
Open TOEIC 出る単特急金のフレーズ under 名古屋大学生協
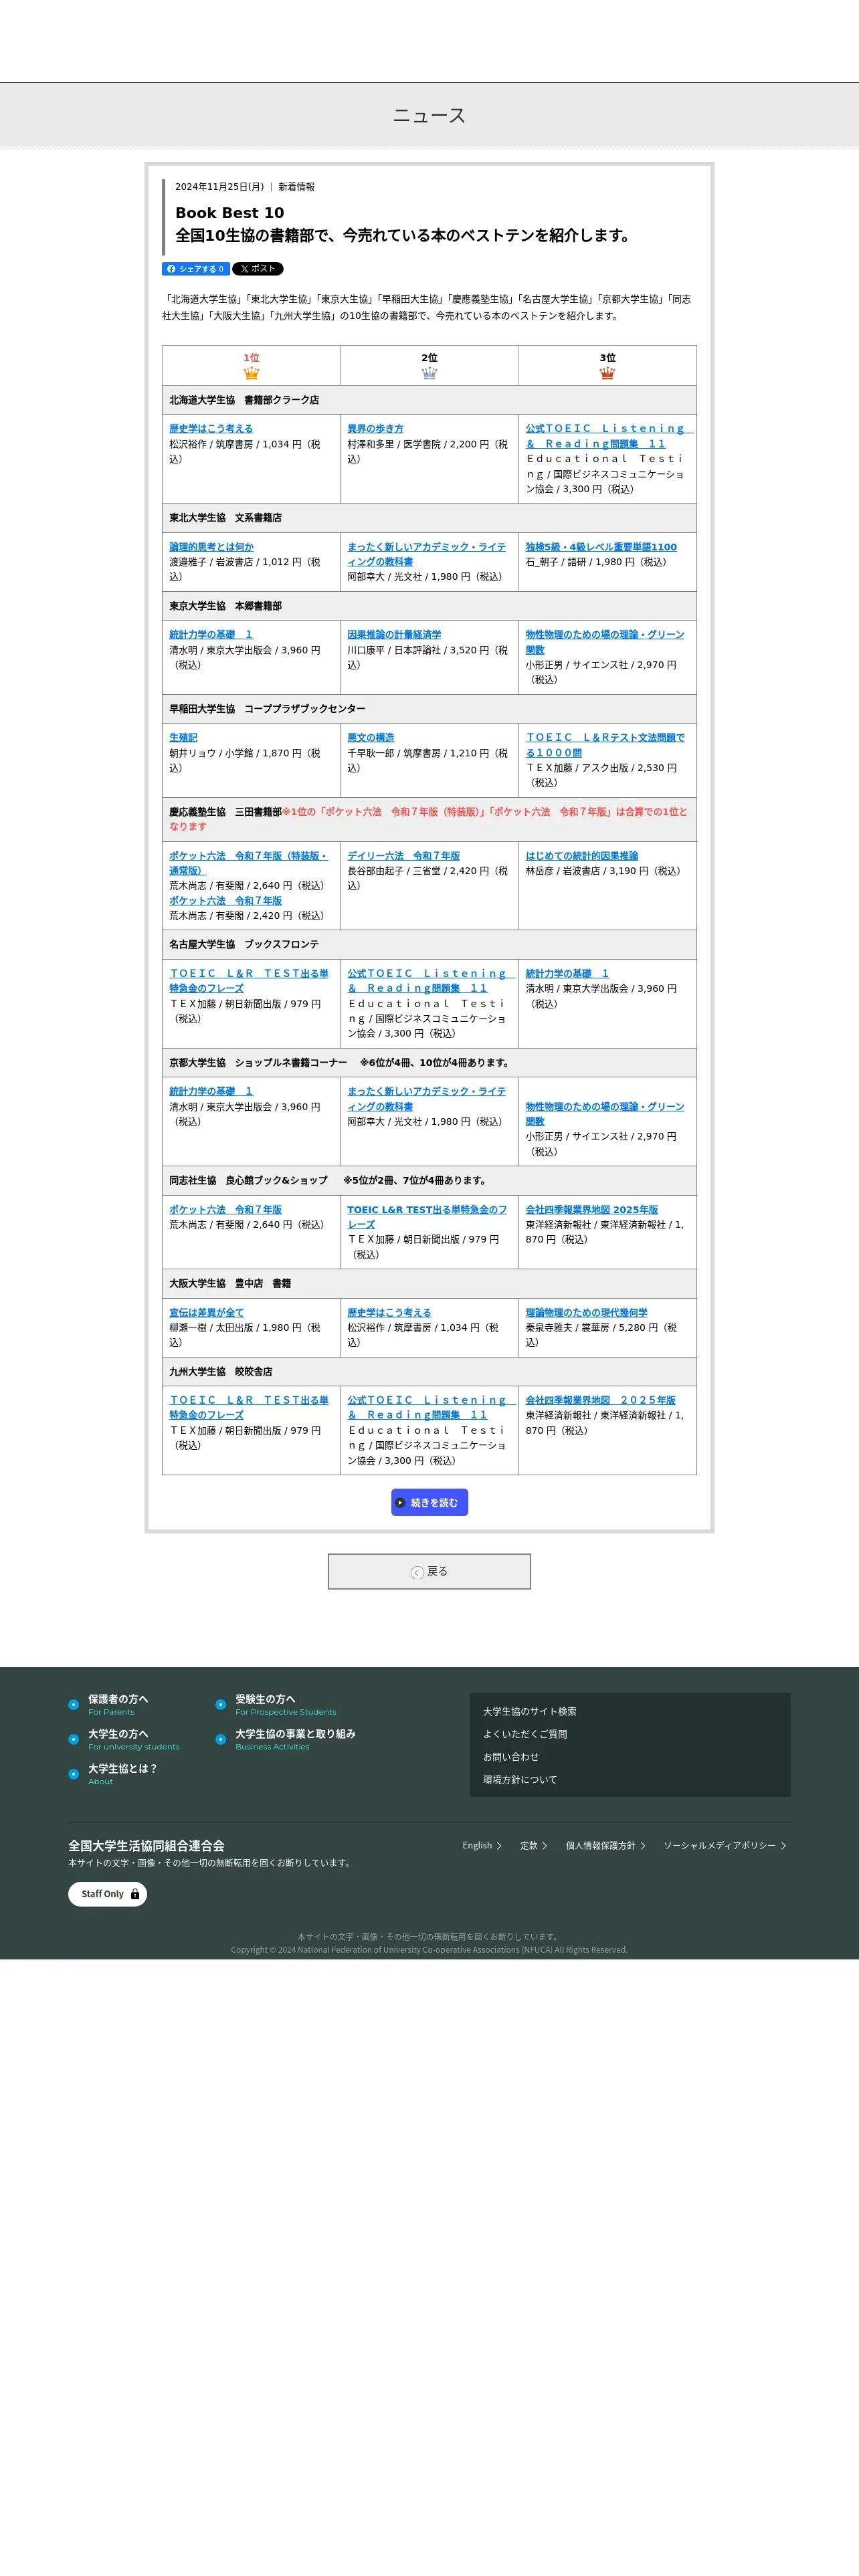(x=249, y=981)
